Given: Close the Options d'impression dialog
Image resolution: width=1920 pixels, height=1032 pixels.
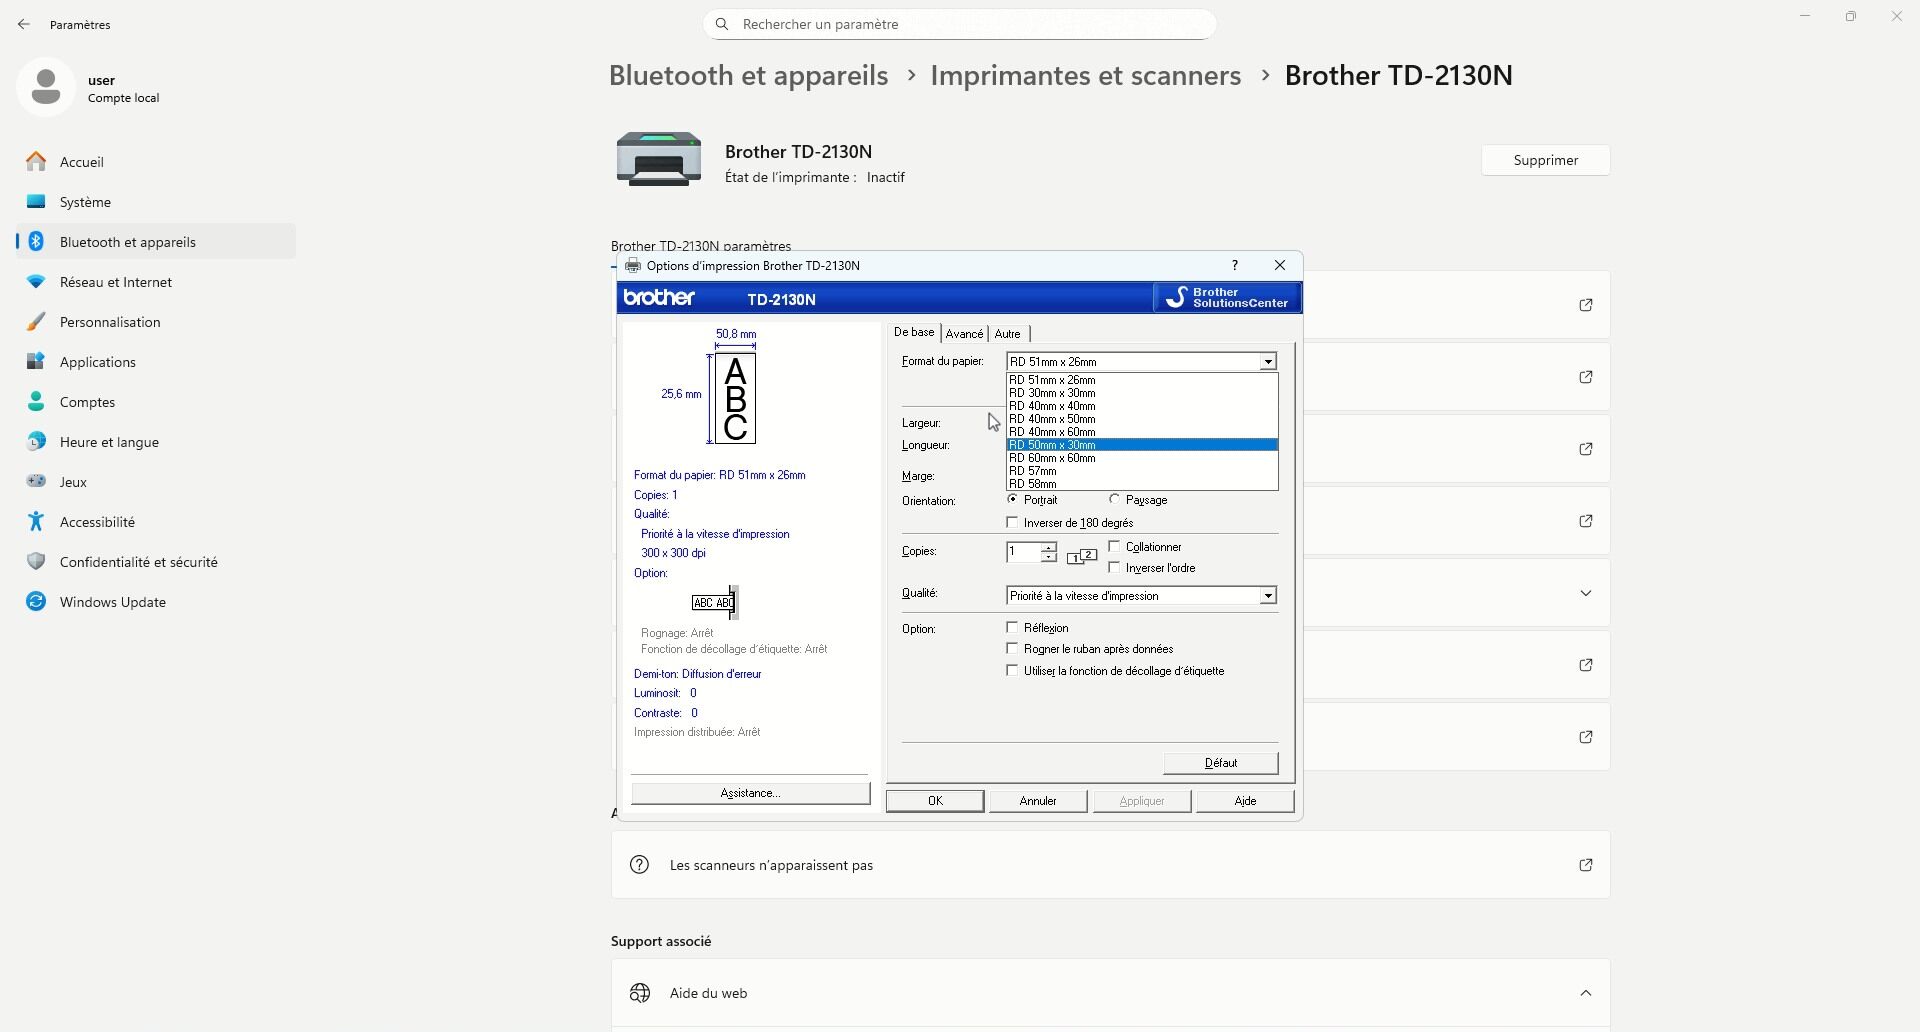Looking at the screenshot, I should (1280, 265).
